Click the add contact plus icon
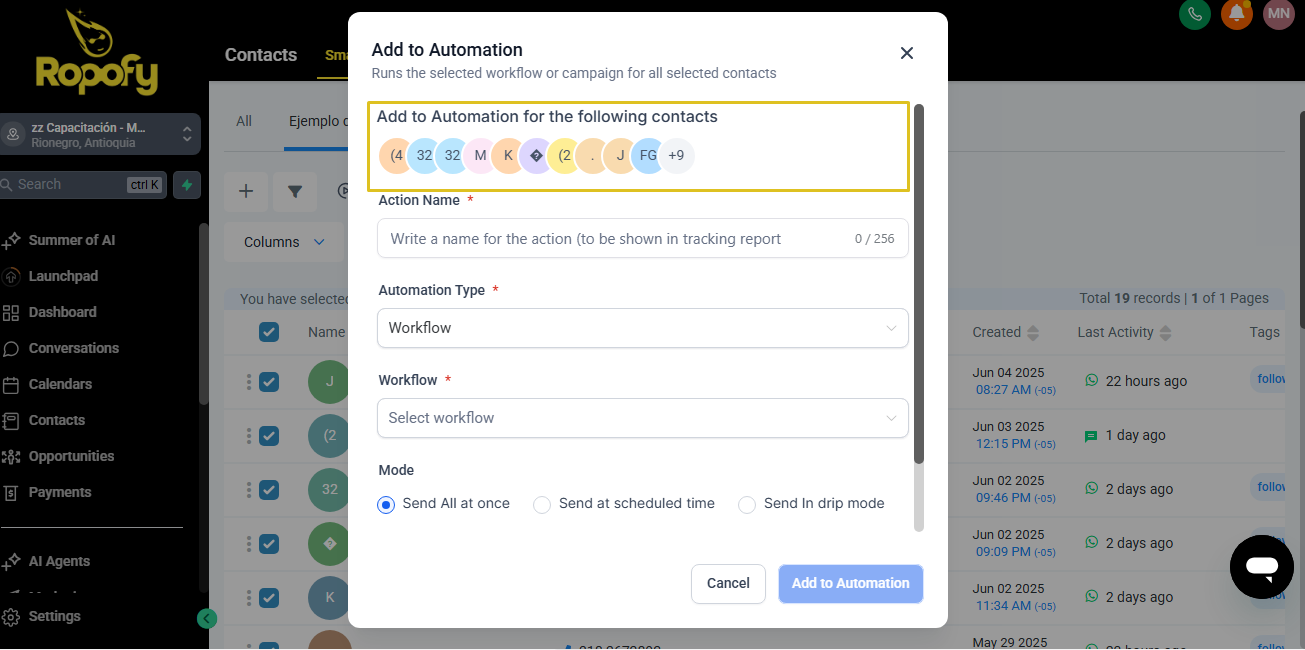Screen dimensions: 1305x650 246,191
